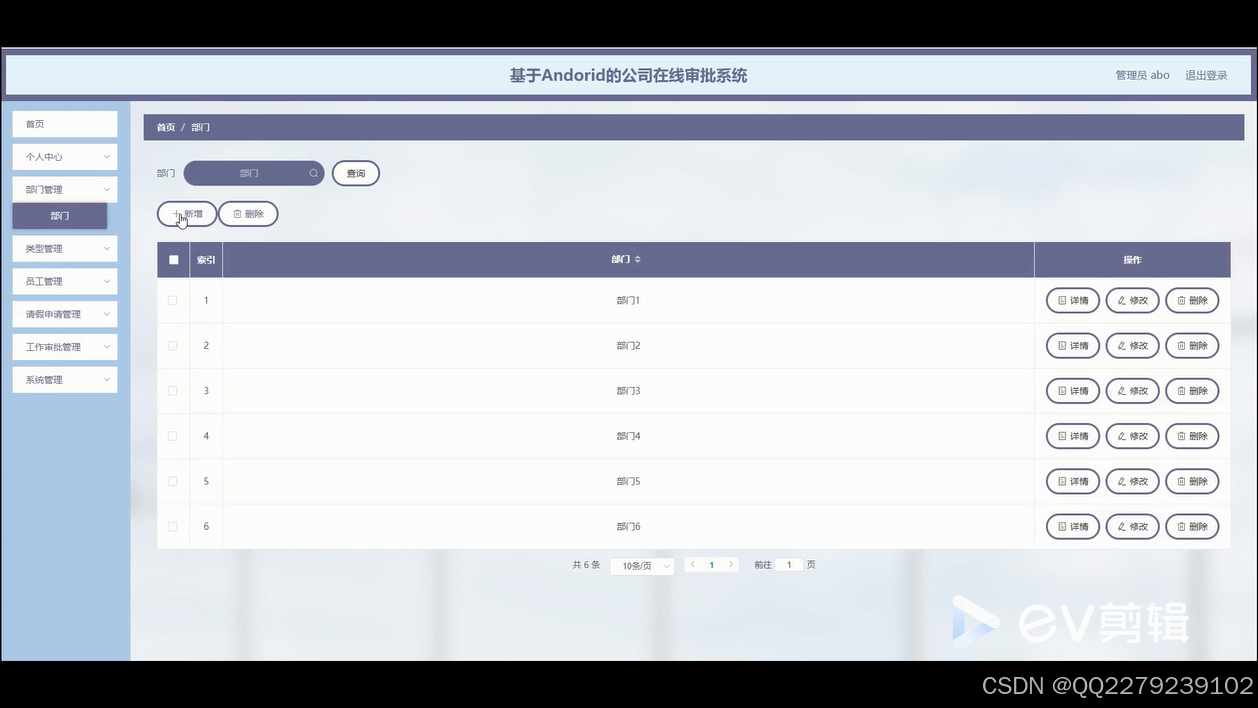This screenshot has width=1258, height=708.
Task: Open the 10条/页 page size dropdown
Action: tap(641, 565)
